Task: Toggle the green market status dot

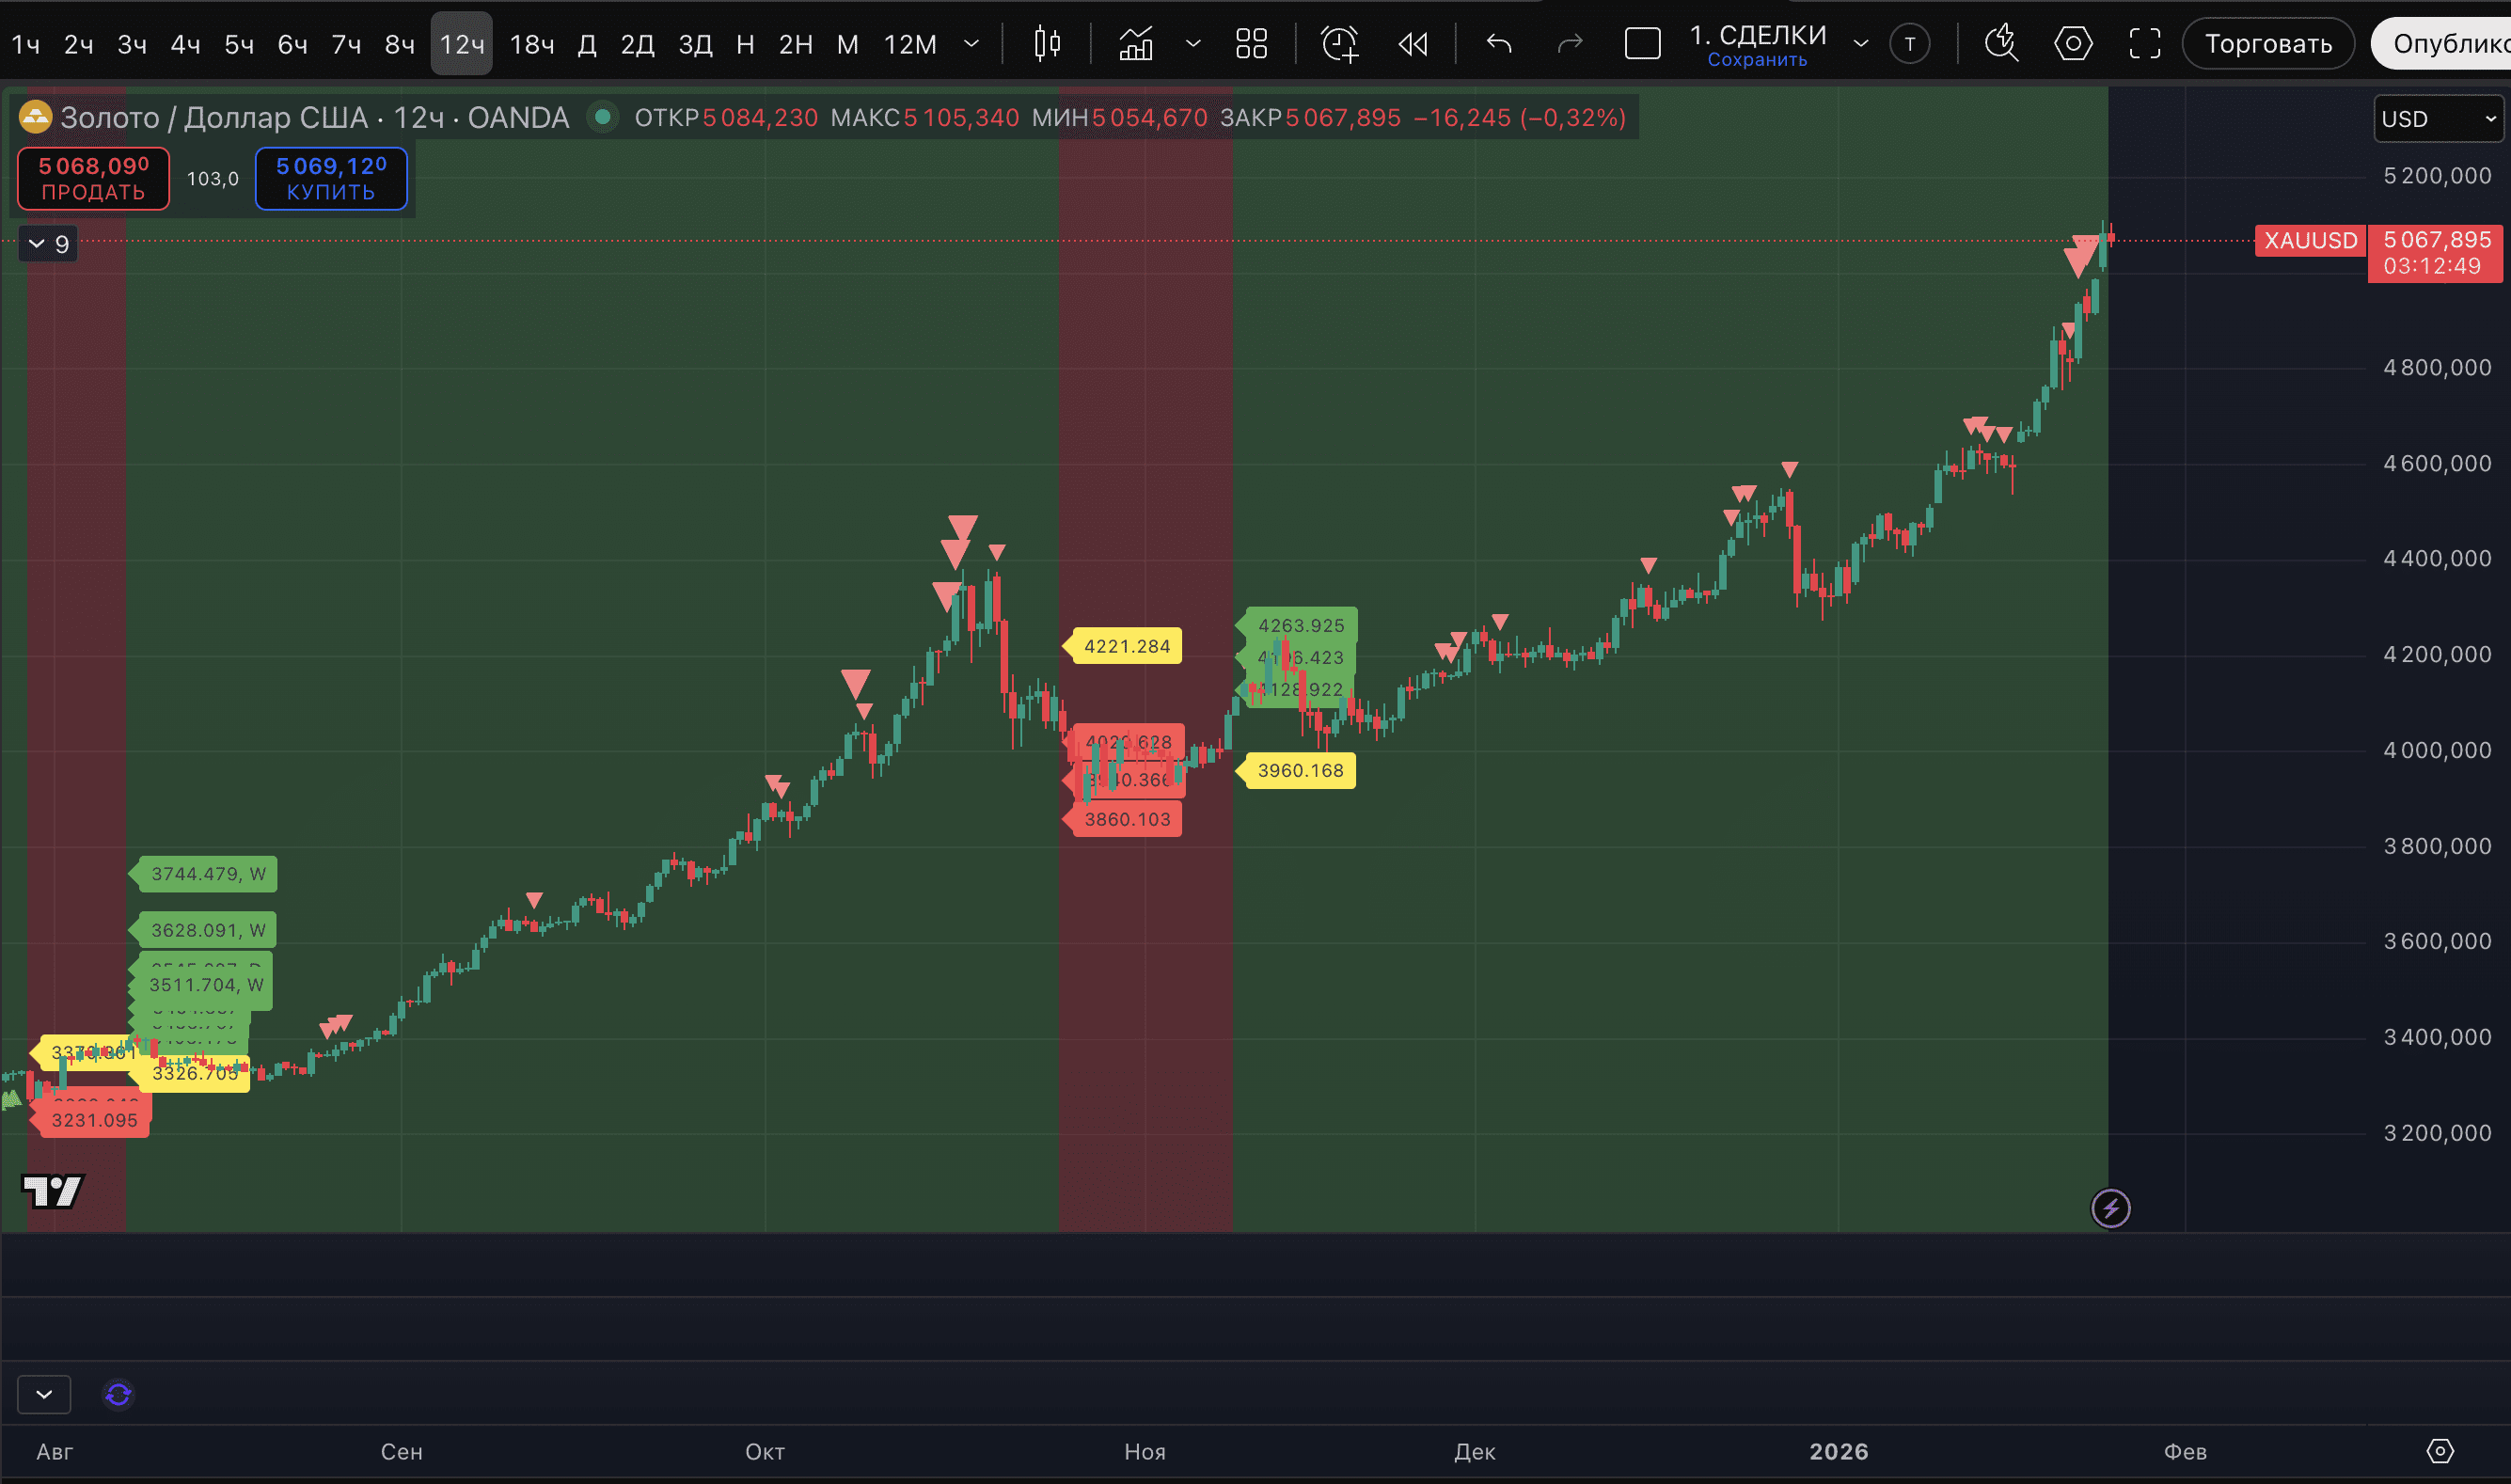Action: coord(602,117)
